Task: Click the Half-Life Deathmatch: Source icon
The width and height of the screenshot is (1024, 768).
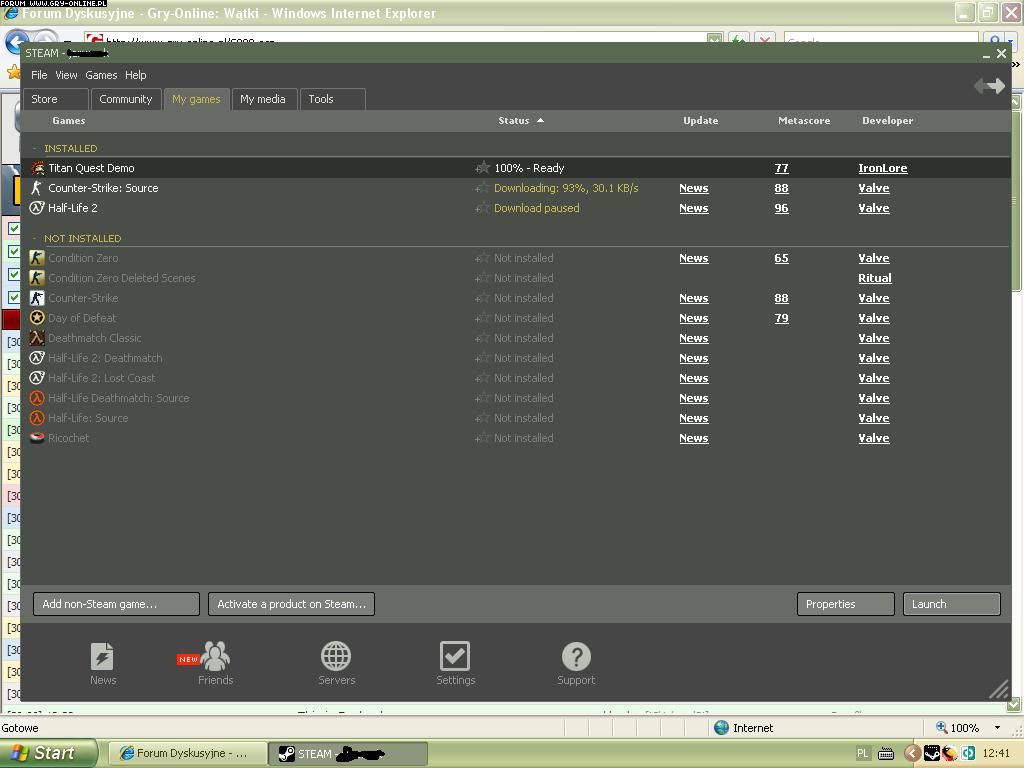Action: point(37,398)
